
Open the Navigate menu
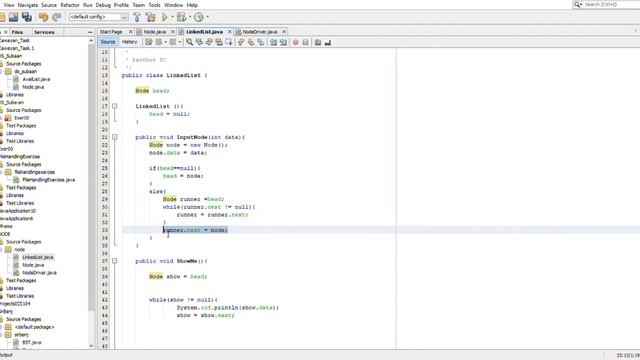28,5
